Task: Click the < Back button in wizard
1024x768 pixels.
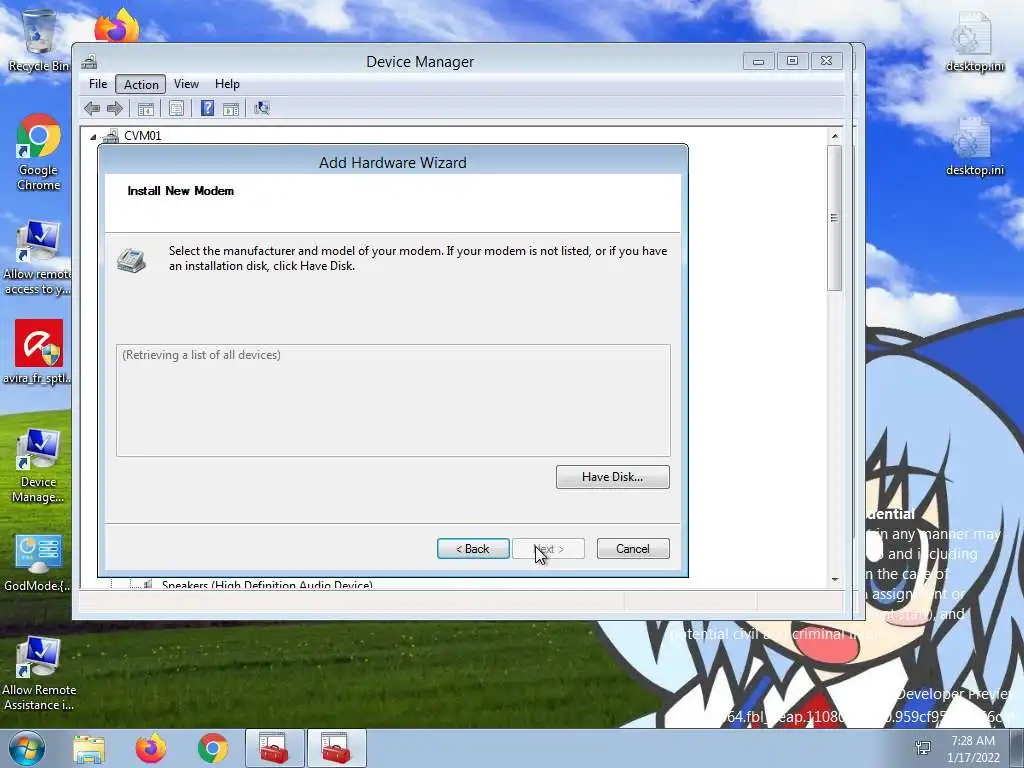Action: coord(473,549)
